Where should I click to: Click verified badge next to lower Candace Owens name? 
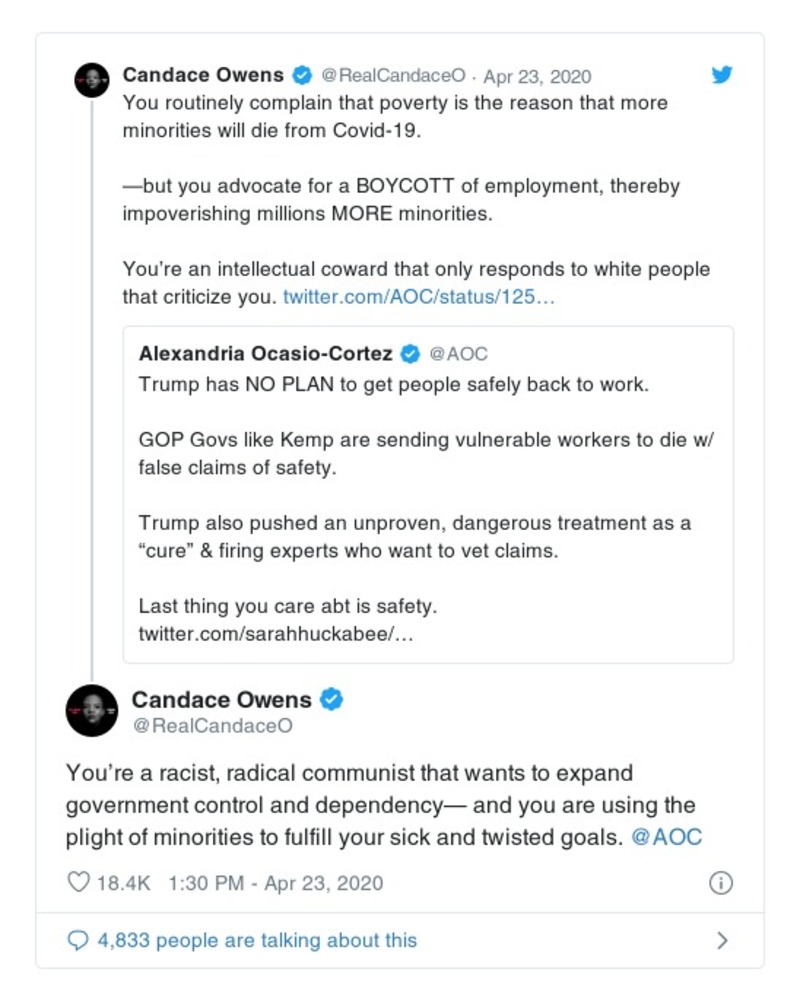(x=331, y=700)
